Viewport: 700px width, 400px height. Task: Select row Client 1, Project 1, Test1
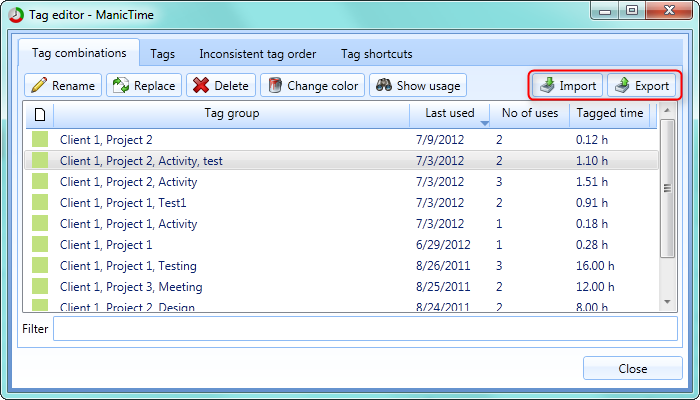tap(342, 203)
